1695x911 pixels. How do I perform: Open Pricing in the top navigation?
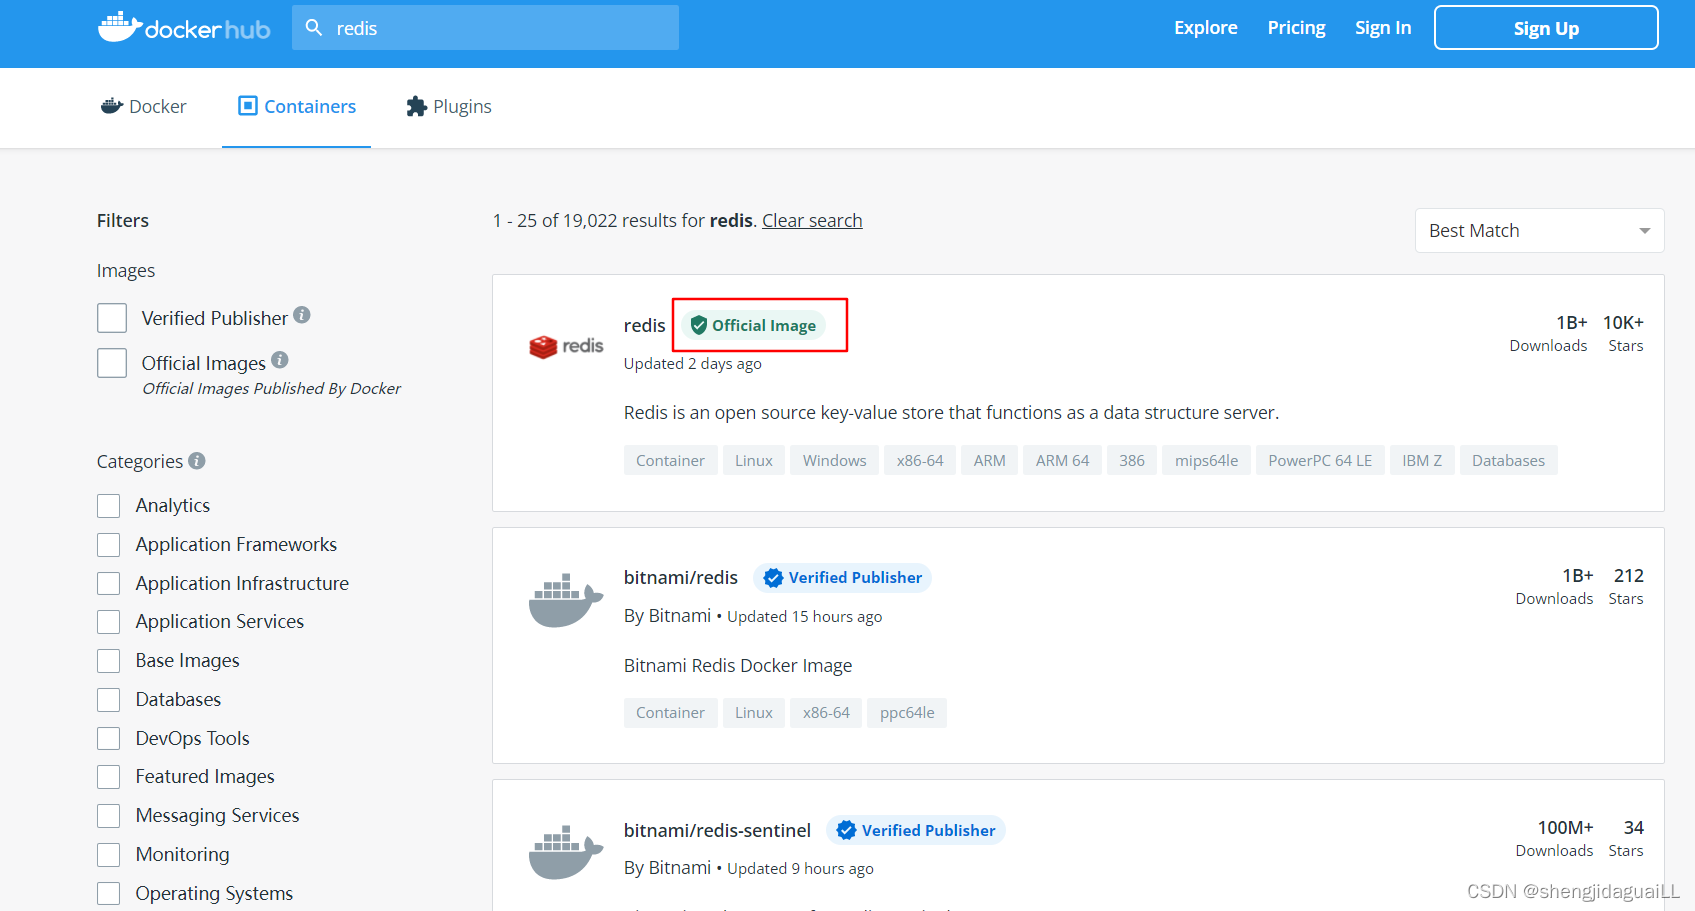1297,28
